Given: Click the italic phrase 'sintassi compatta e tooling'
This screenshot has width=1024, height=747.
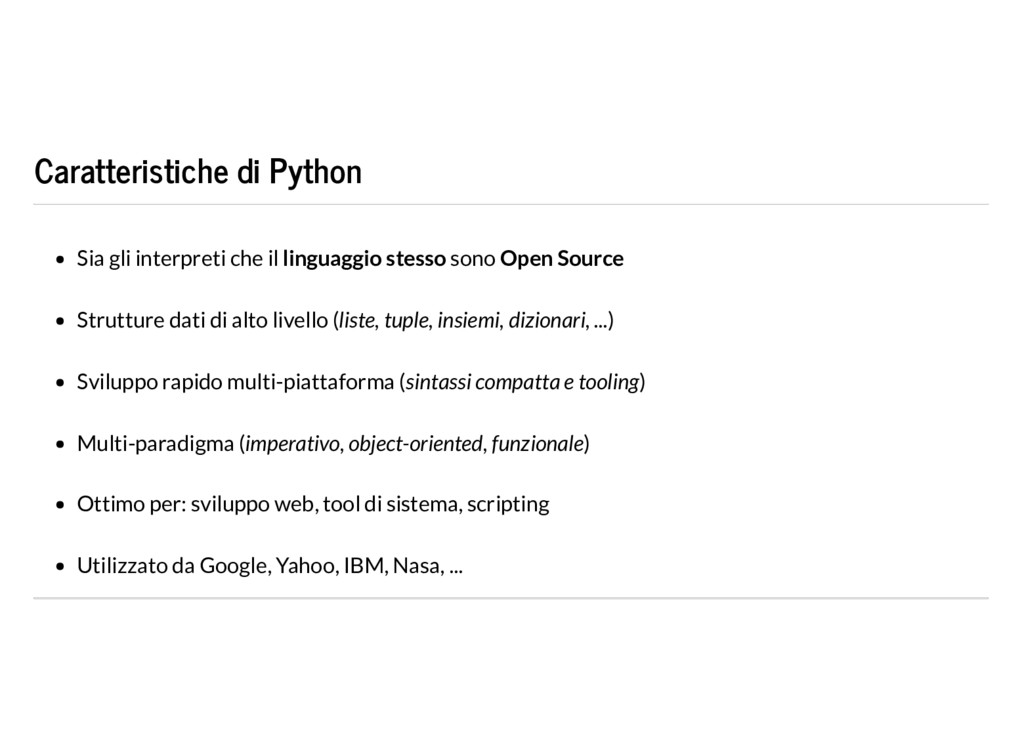Looking at the screenshot, I should pos(522,382).
